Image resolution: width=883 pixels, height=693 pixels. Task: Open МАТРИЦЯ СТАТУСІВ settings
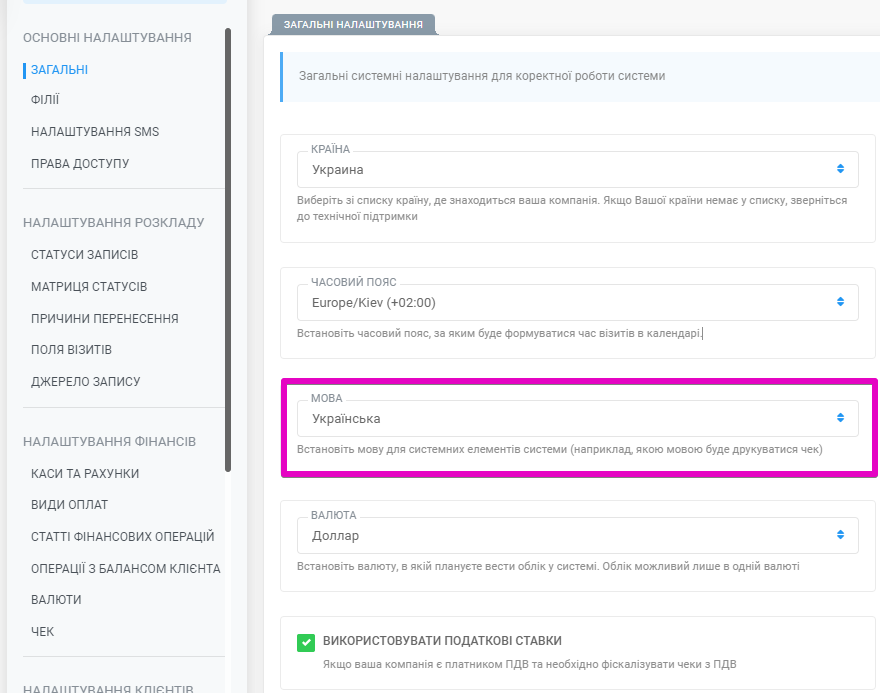(x=89, y=287)
